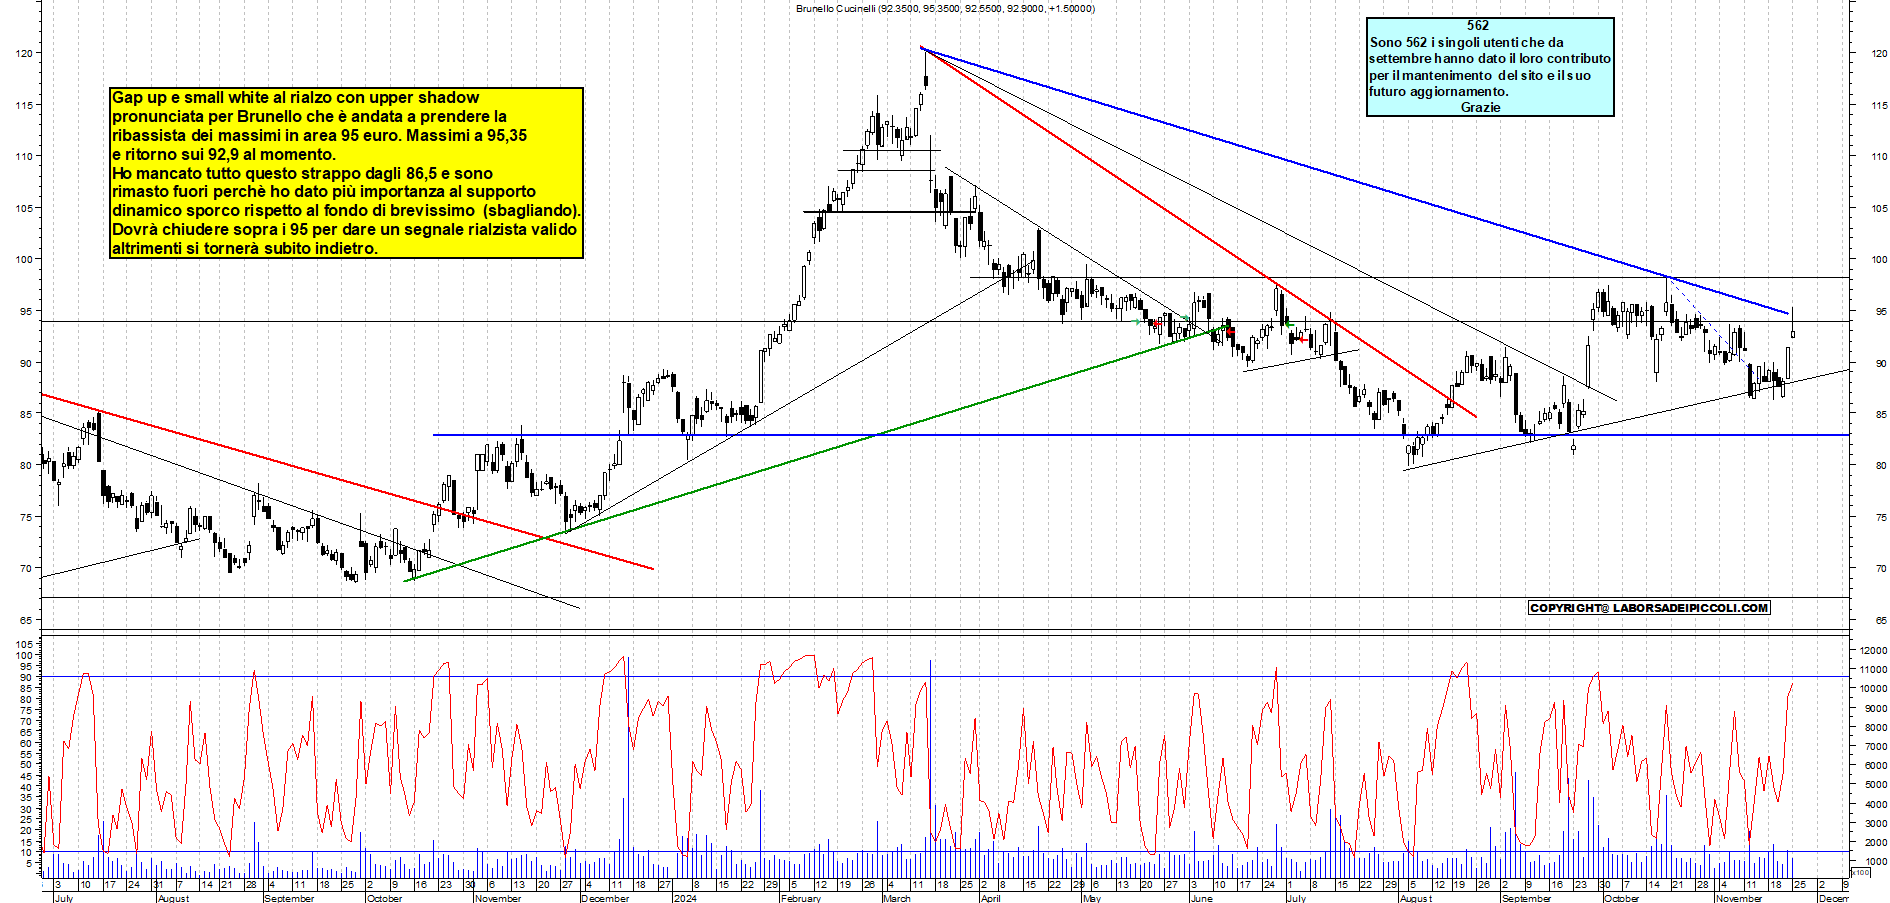
Task: Click the '6000' volume axis label
Action: [x=1875, y=765]
